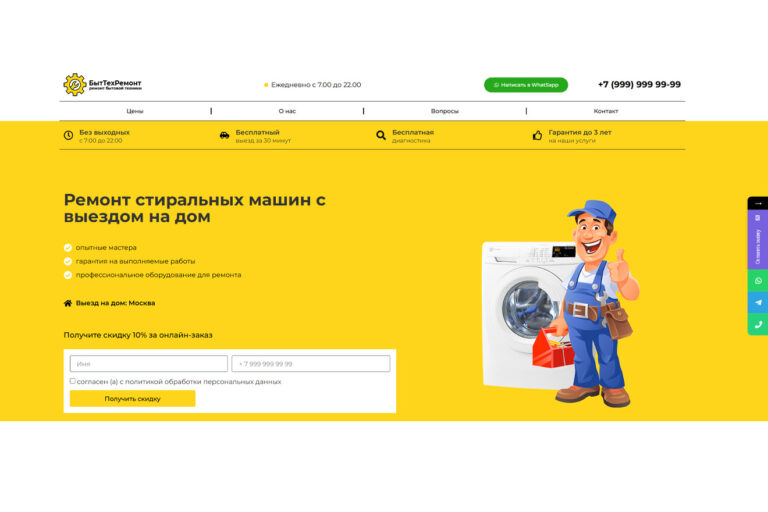Click the БытТехРемонт gear logo
Image resolution: width=768 pixels, height=512 pixels.
pos(75,85)
